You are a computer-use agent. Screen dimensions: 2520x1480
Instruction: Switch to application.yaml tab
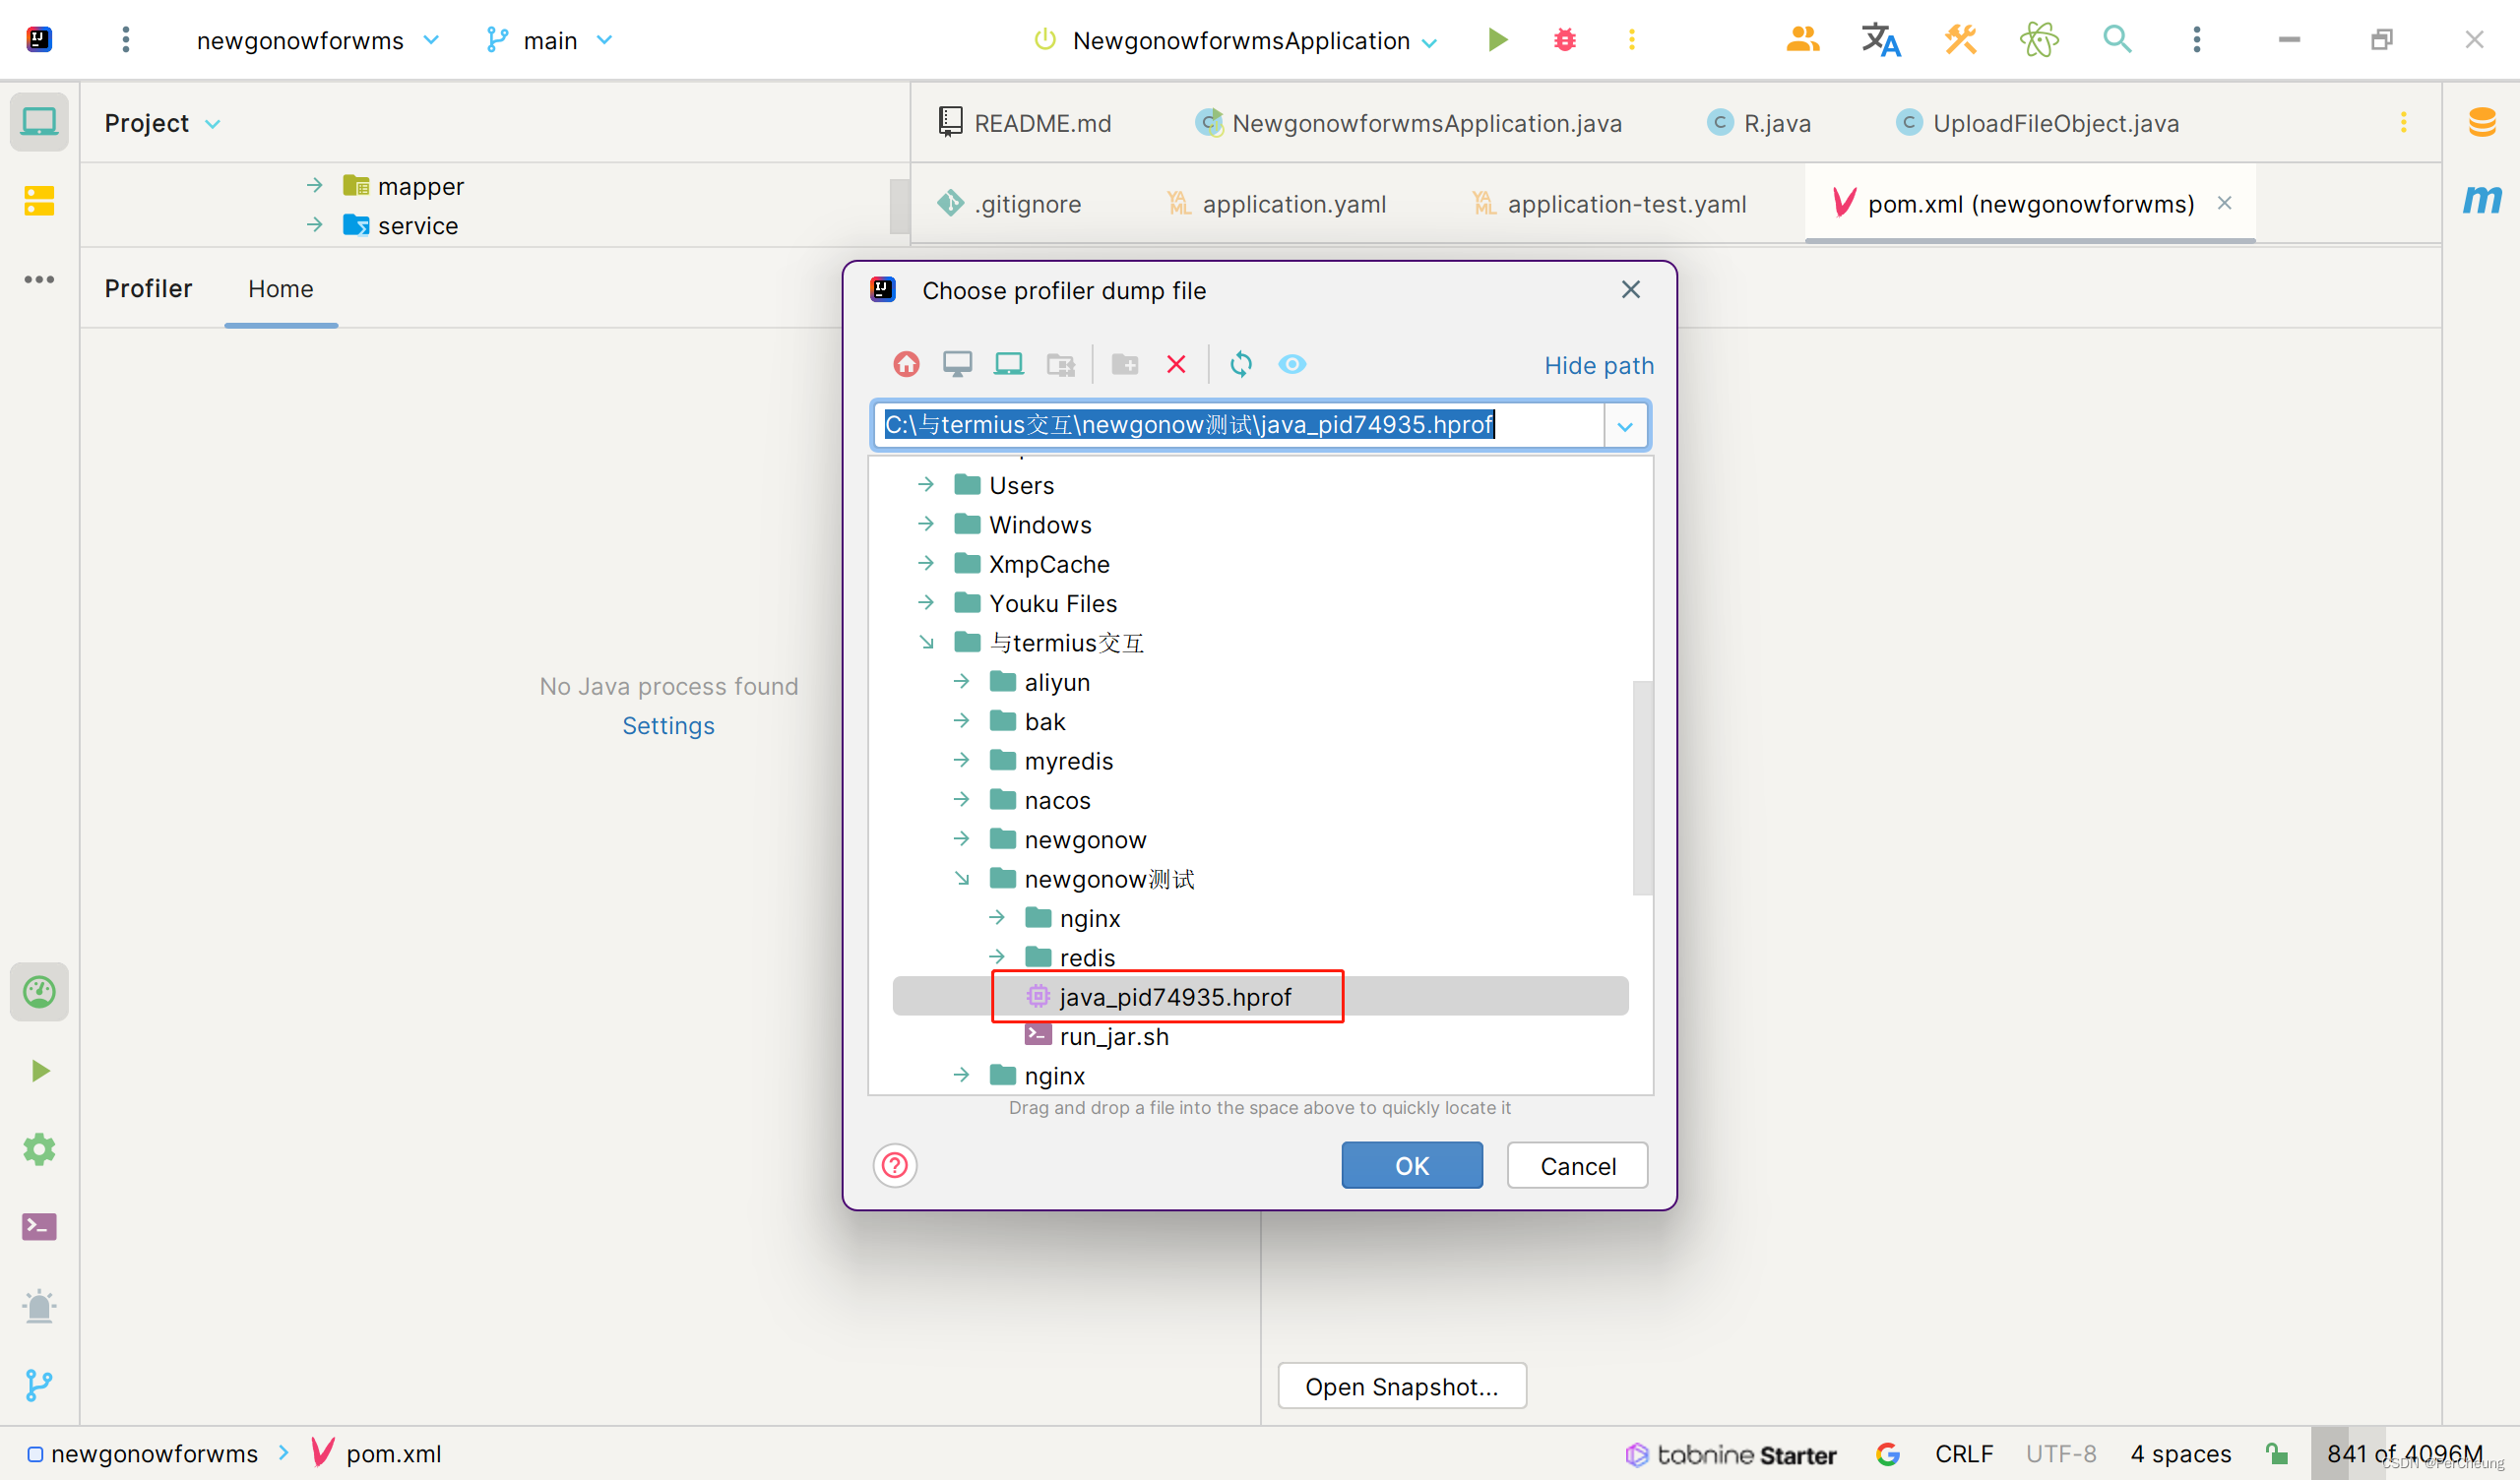[1293, 204]
